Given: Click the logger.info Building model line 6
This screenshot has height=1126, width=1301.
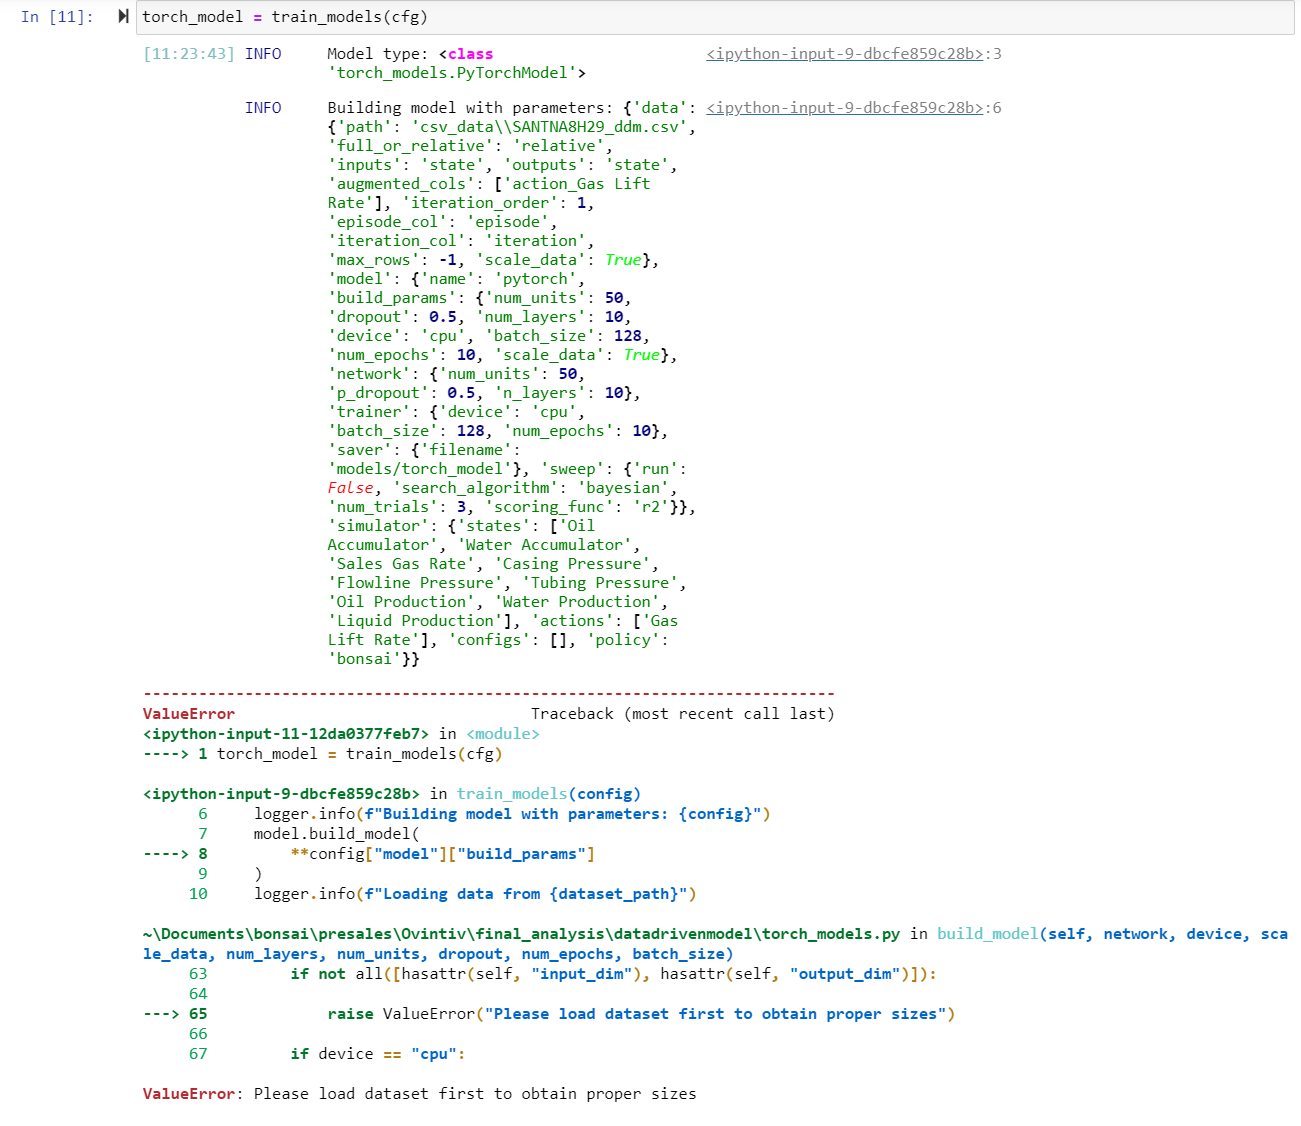Looking at the screenshot, I should pyautogui.click(x=512, y=814).
